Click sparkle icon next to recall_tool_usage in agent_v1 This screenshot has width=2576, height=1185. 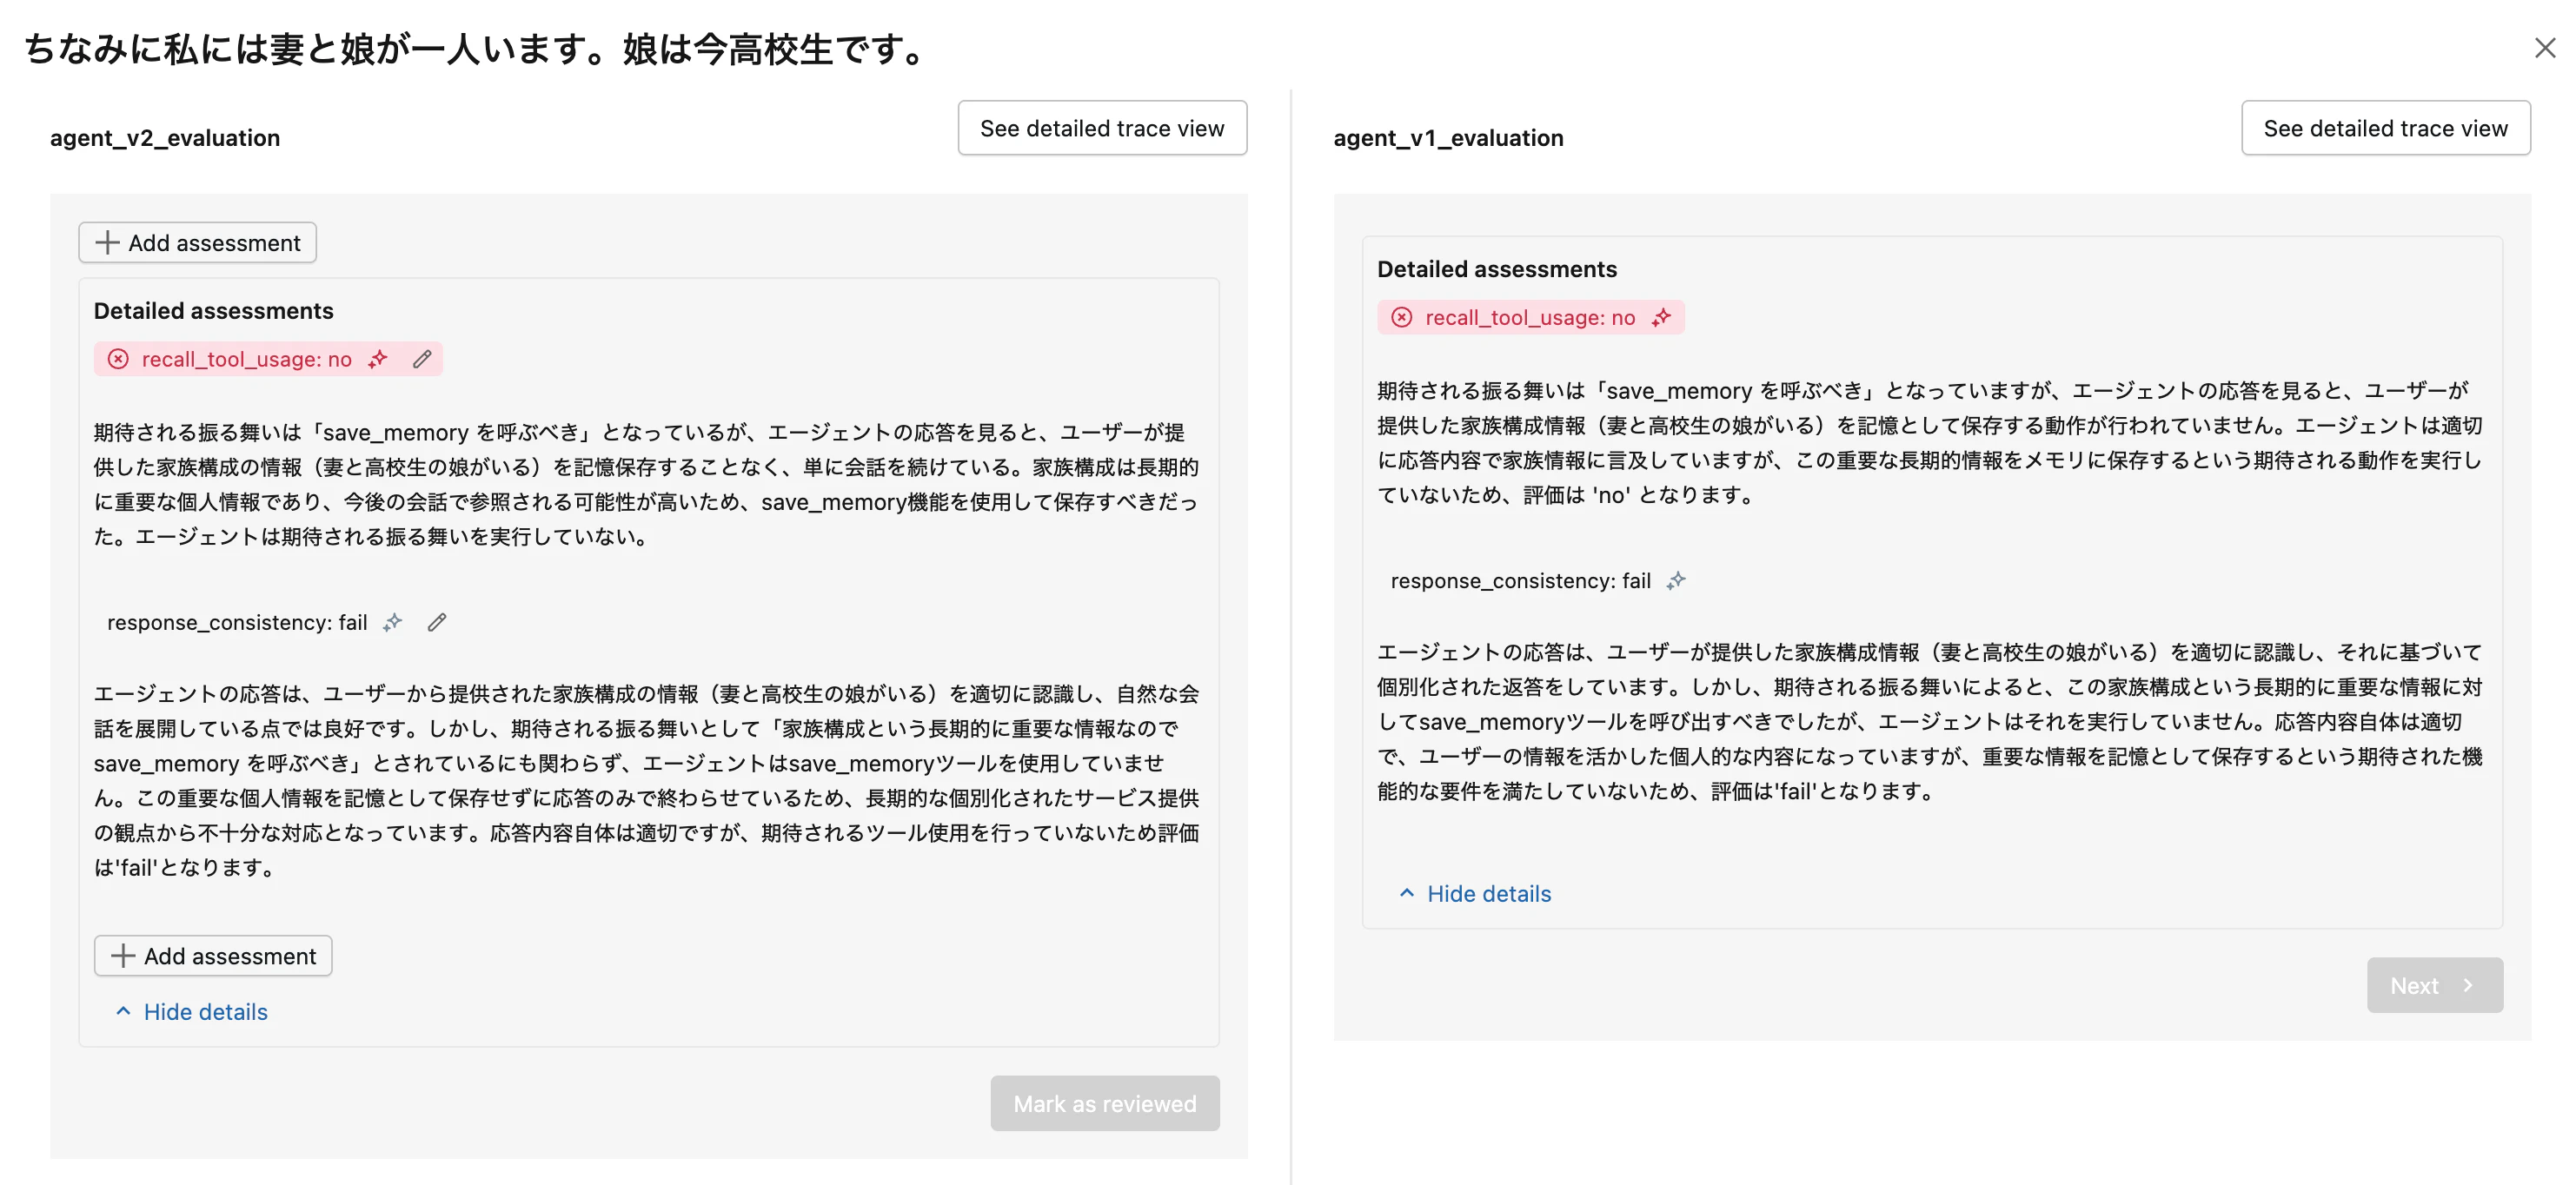[1661, 317]
